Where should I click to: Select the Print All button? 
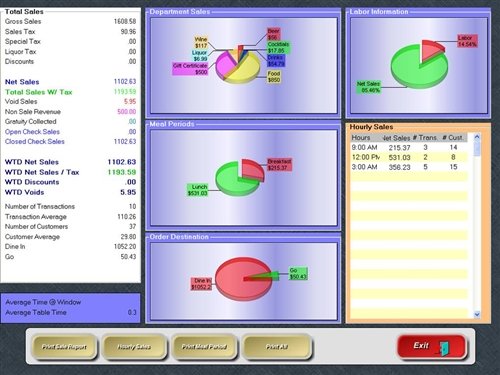coord(277,347)
